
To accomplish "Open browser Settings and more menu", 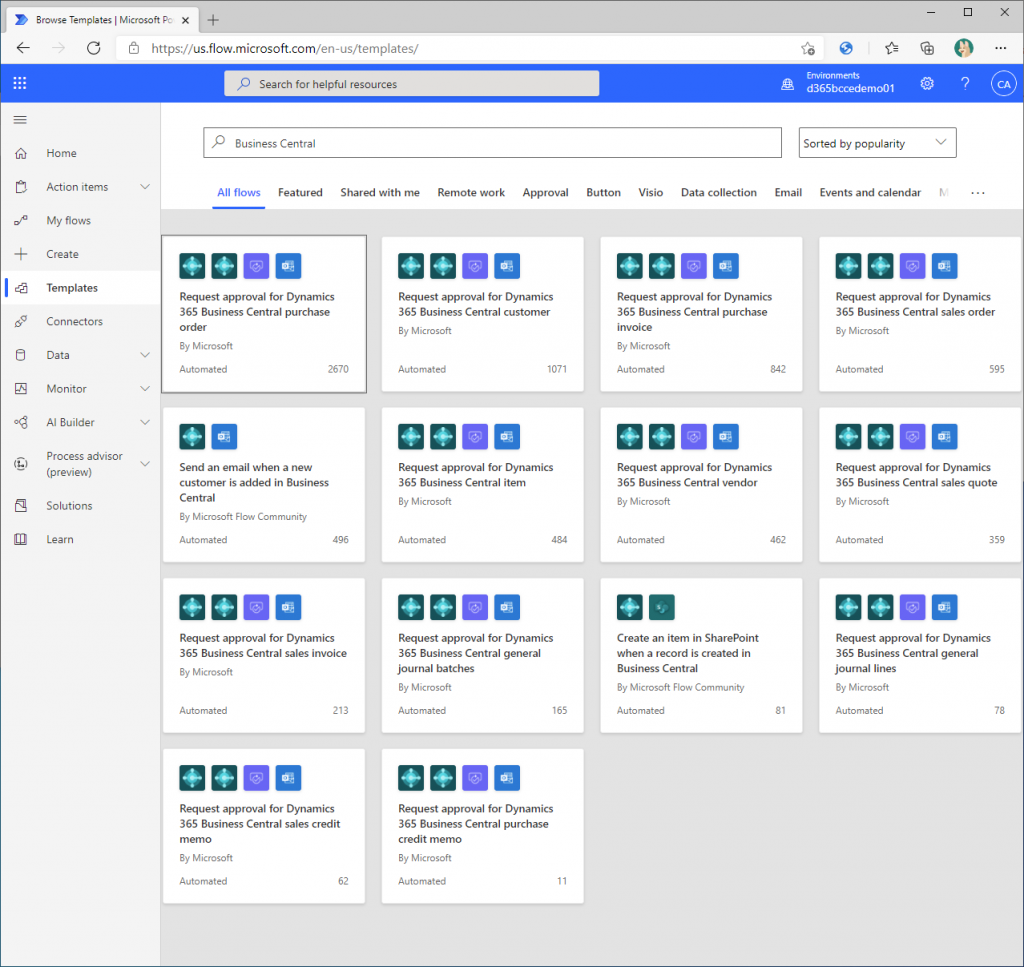I will click(1000, 48).
